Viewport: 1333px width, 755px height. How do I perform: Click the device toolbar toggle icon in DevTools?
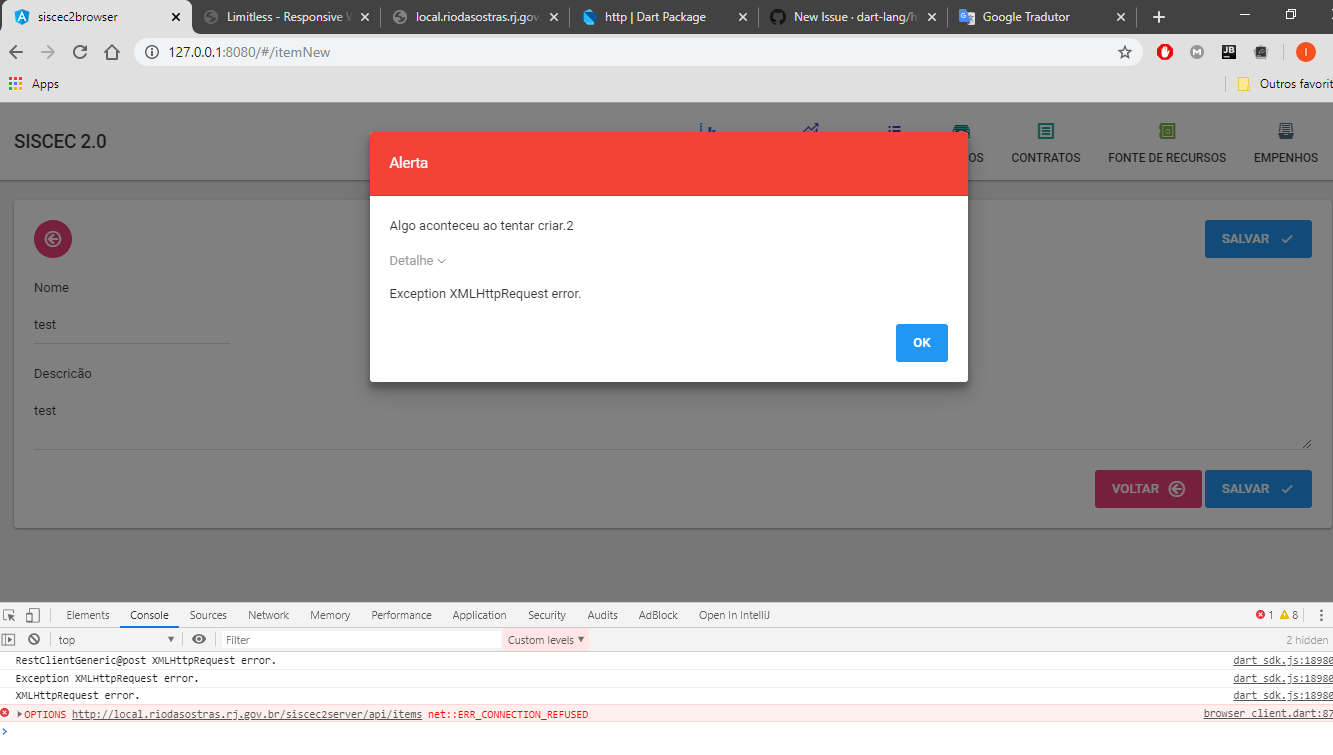click(32, 615)
